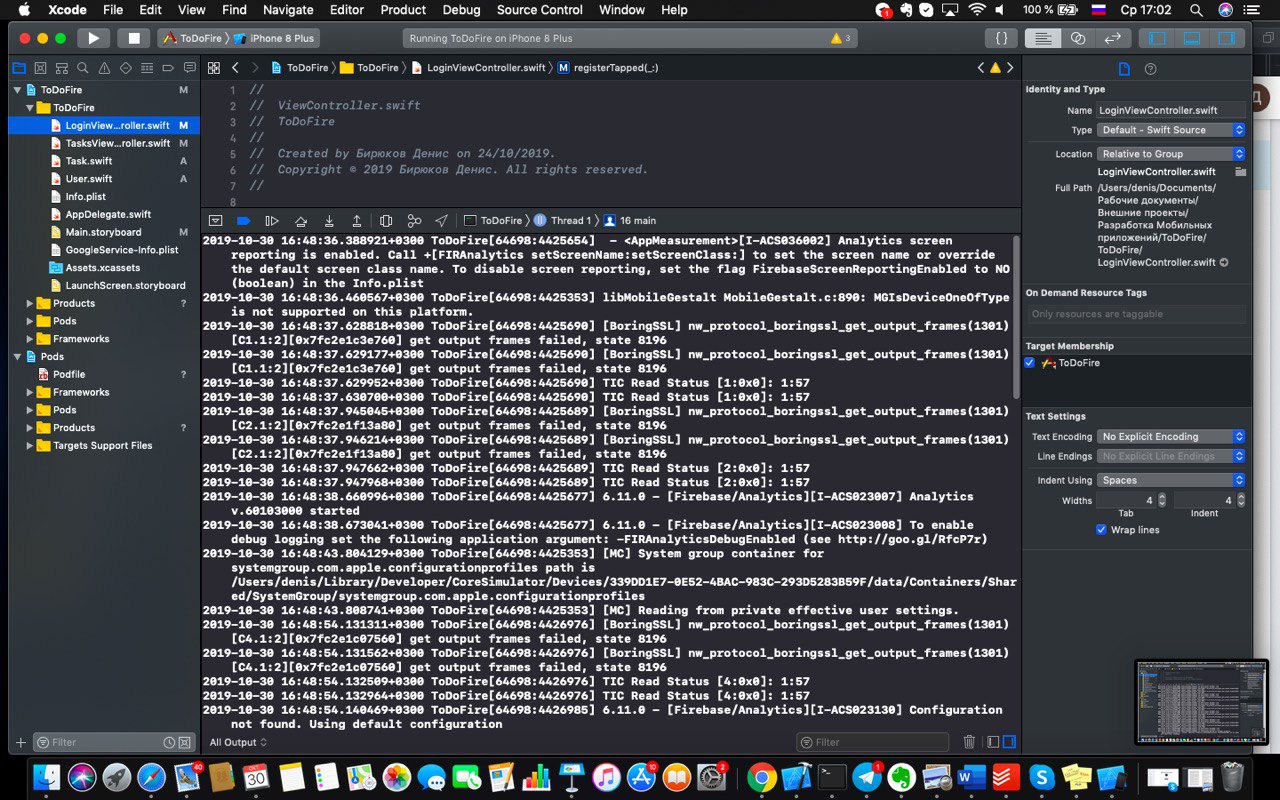Image resolution: width=1280 pixels, height=800 pixels.
Task: Open the Breakpoint navigator
Action: pos(167,68)
